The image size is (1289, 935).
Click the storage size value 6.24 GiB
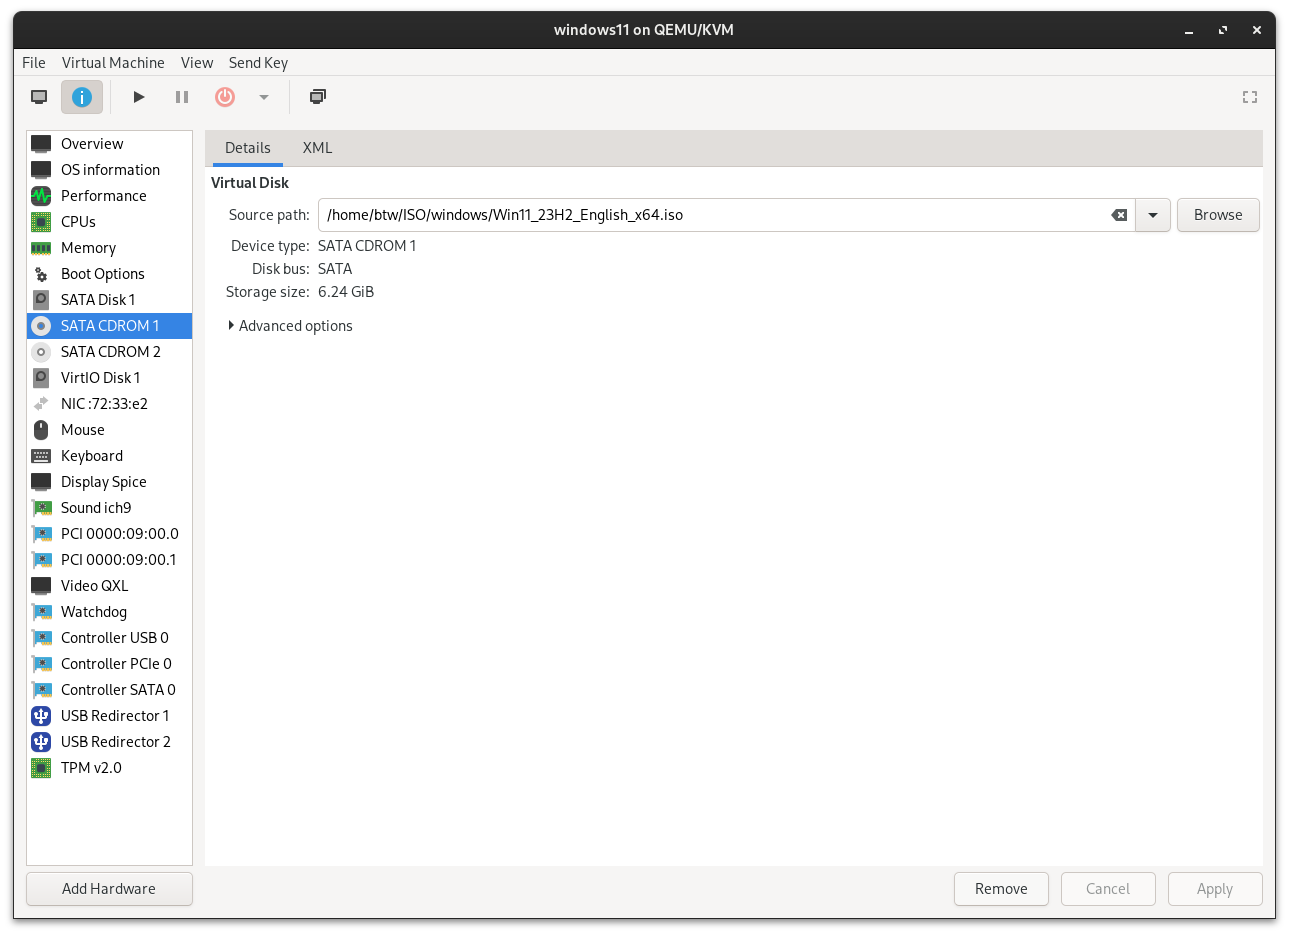point(346,292)
